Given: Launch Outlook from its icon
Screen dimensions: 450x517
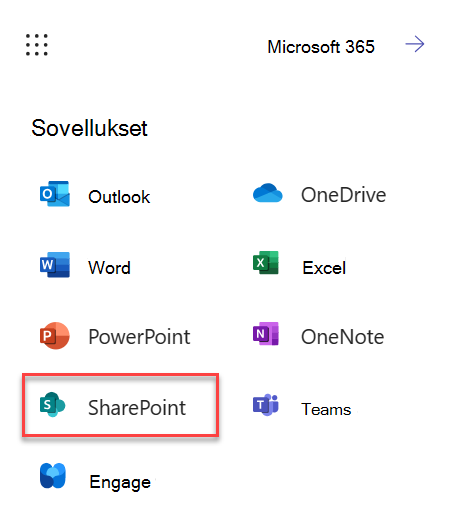Looking at the screenshot, I should click(55, 194).
